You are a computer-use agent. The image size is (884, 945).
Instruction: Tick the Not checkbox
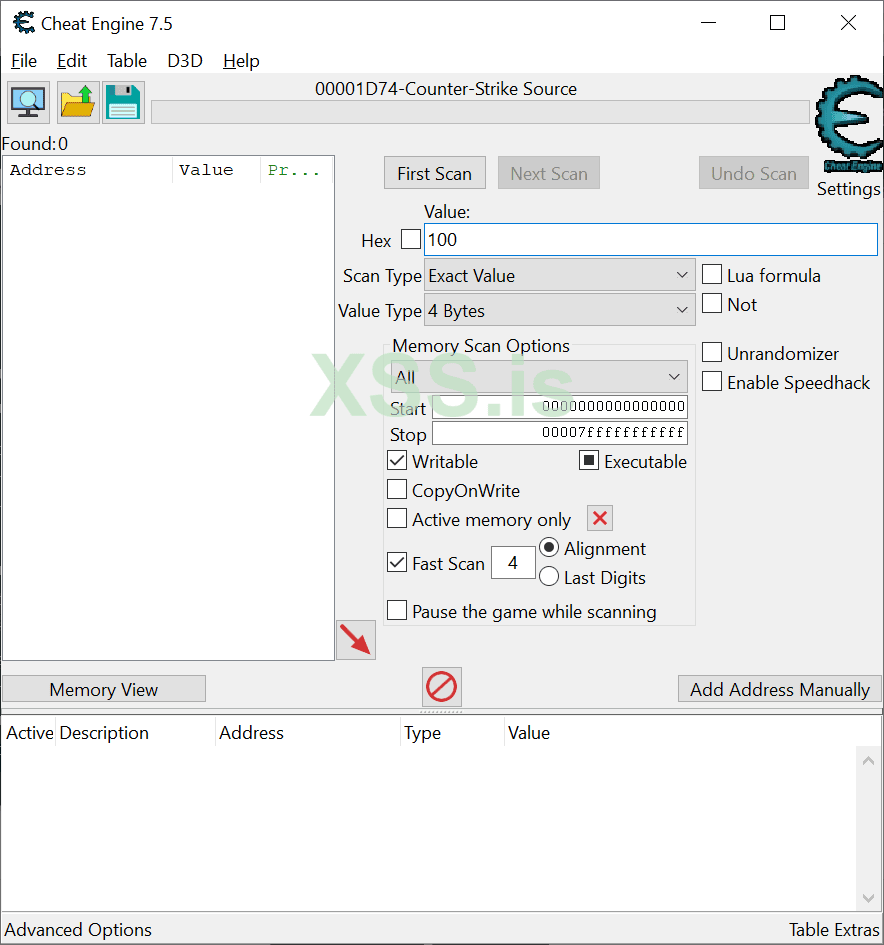click(712, 303)
